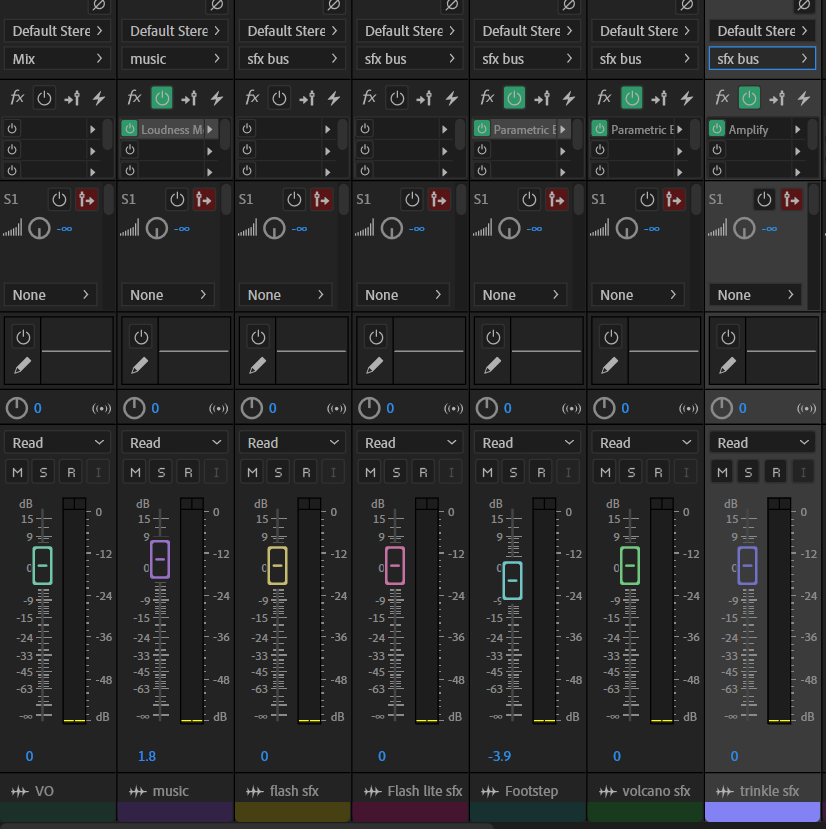Open Read automation dropdown on flash sfx track
Image resolution: width=826 pixels, height=829 pixels.
[291, 443]
